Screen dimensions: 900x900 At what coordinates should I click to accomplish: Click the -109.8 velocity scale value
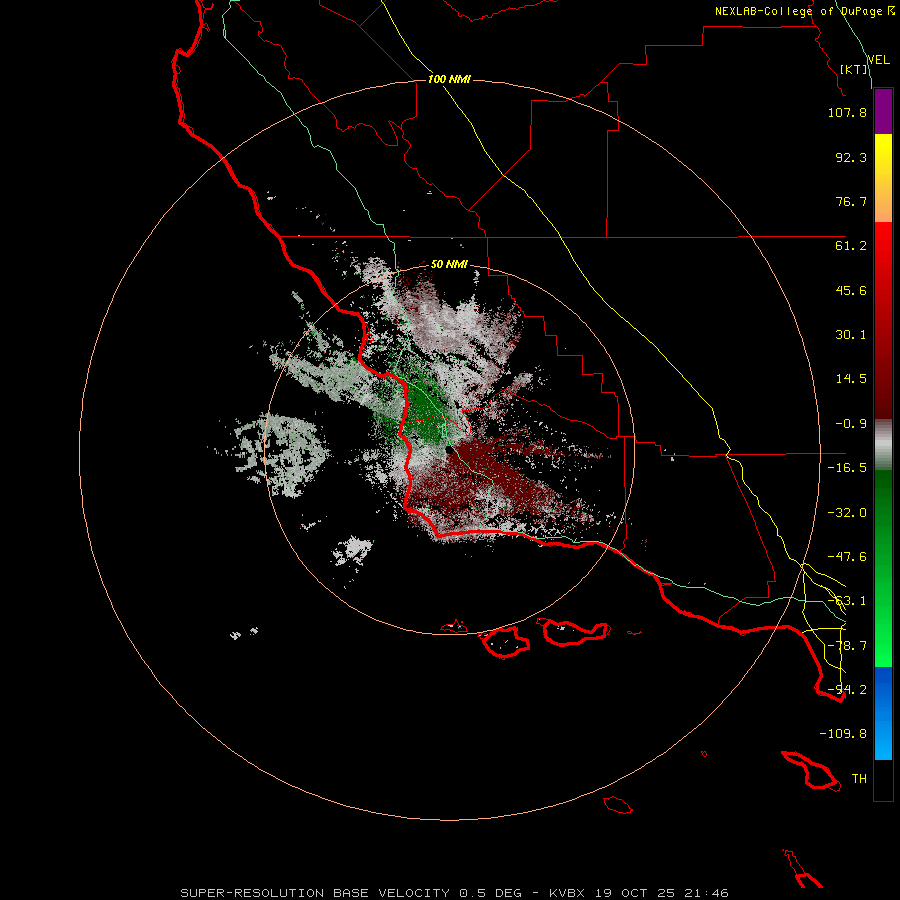pos(843,734)
